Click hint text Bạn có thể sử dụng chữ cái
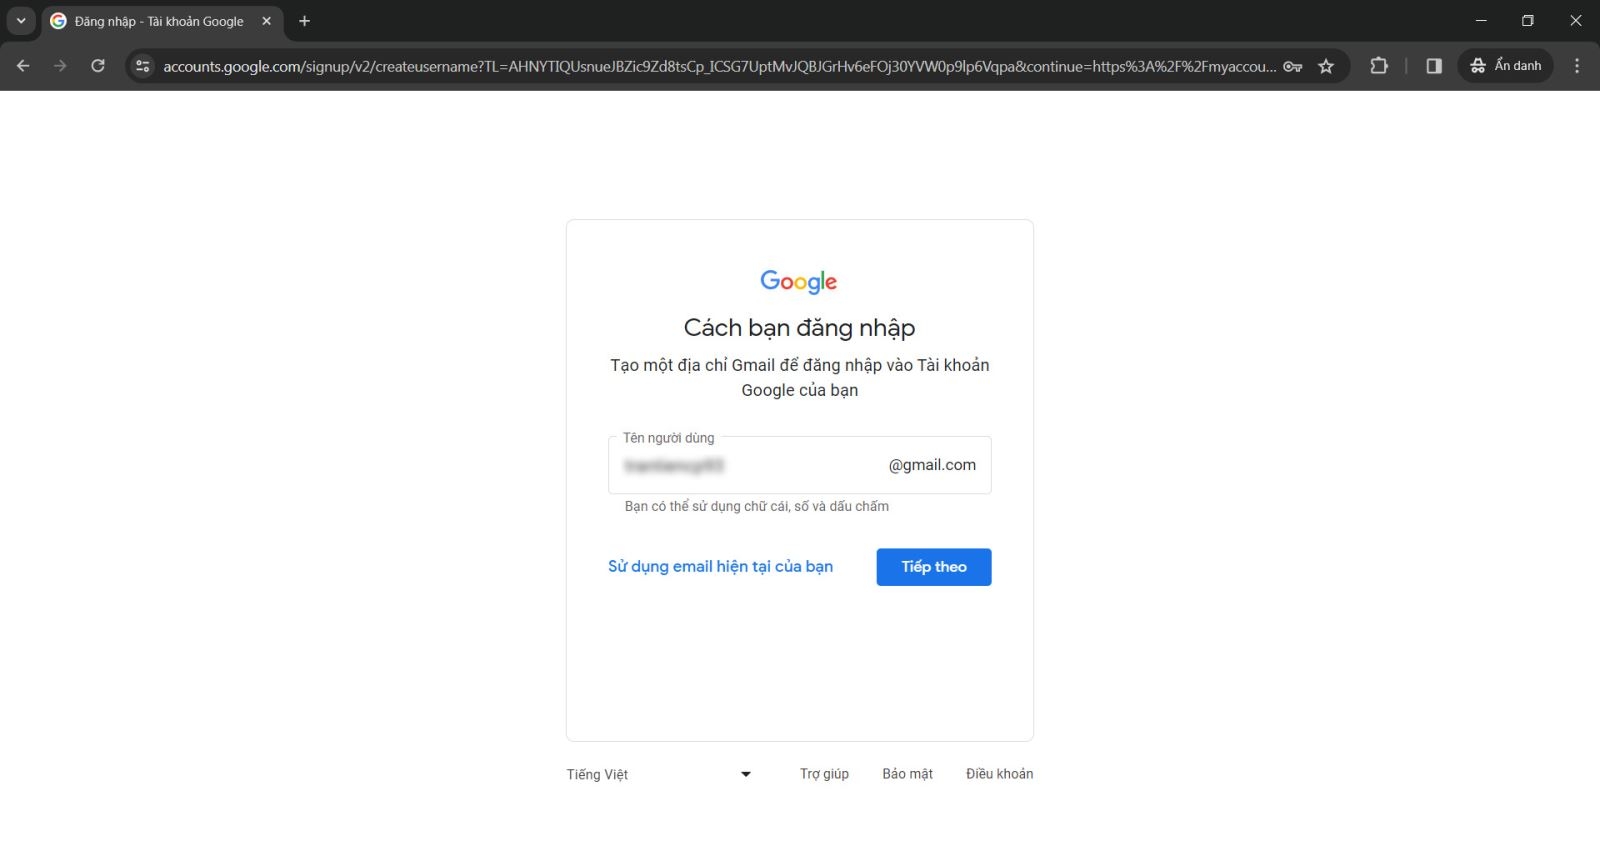 point(757,506)
